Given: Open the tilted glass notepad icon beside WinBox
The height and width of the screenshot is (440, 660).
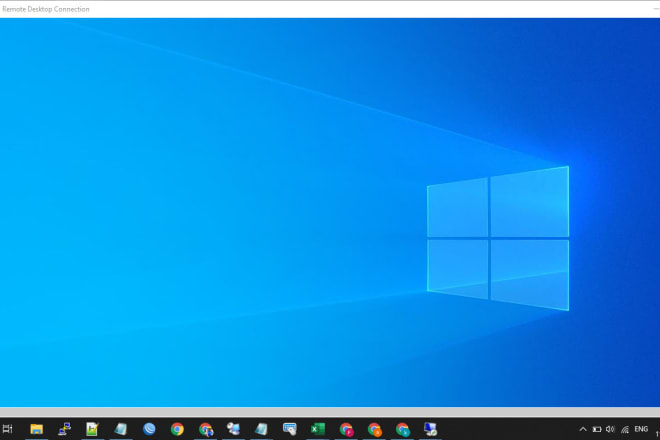Looking at the screenshot, I should point(121,429).
